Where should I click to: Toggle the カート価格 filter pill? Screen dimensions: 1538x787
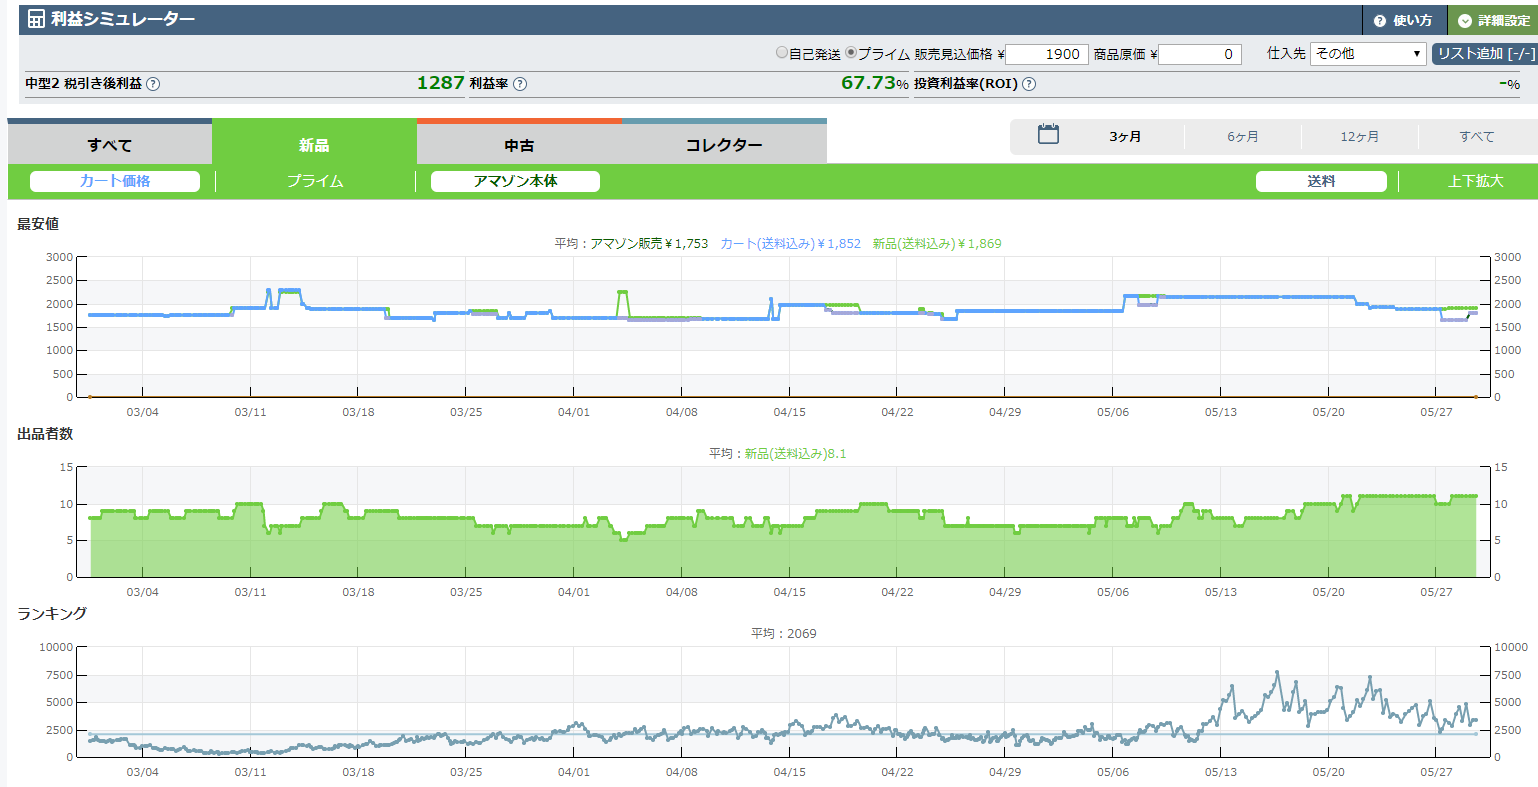(x=115, y=181)
